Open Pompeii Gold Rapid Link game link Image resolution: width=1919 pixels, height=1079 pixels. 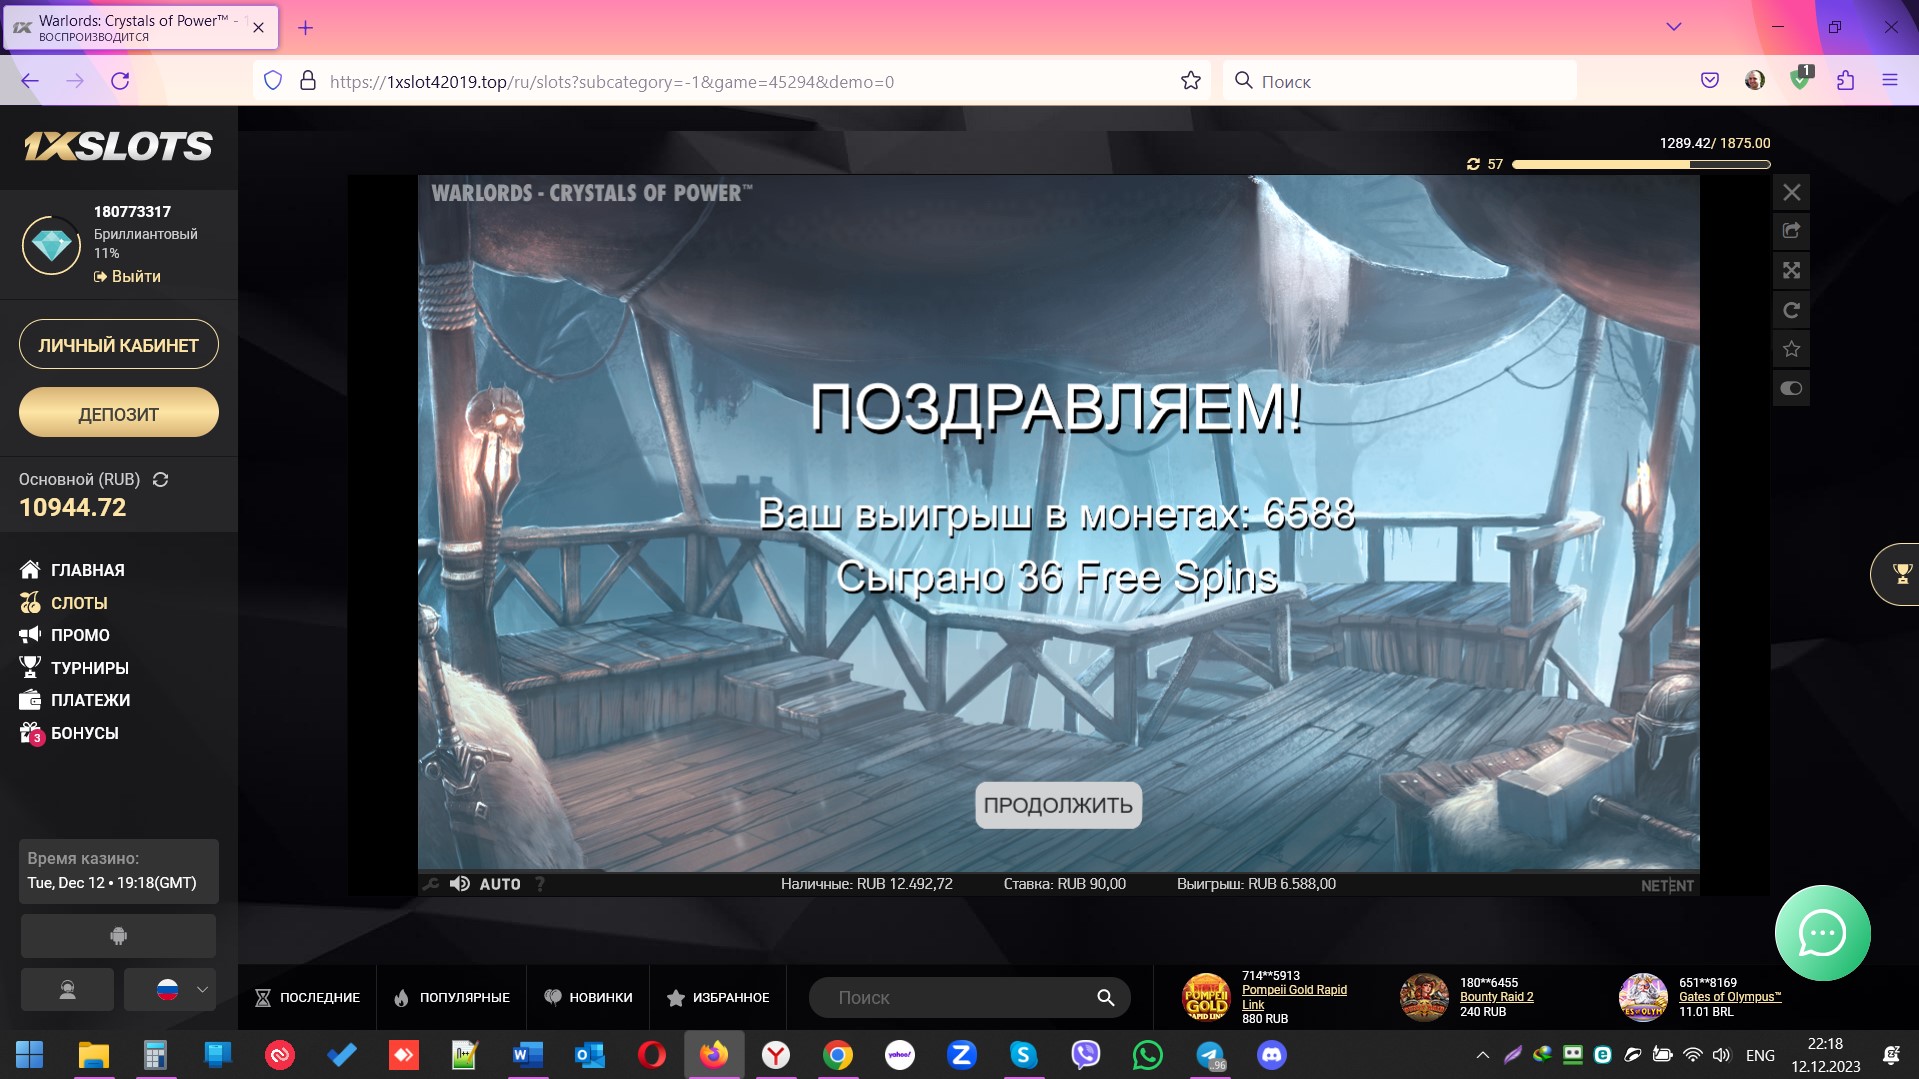pyautogui.click(x=1294, y=997)
